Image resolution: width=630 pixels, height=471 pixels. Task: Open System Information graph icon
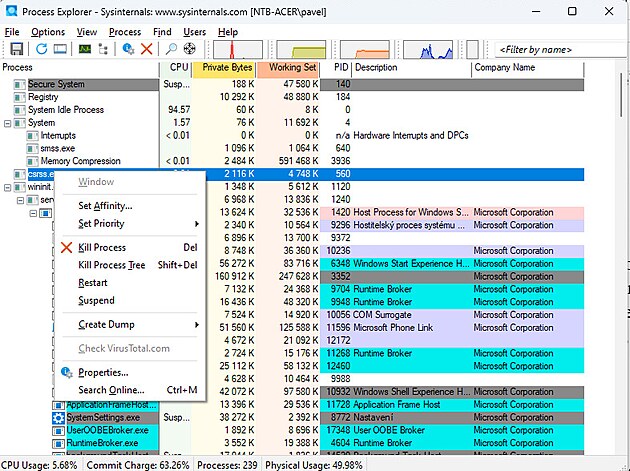pos(85,49)
